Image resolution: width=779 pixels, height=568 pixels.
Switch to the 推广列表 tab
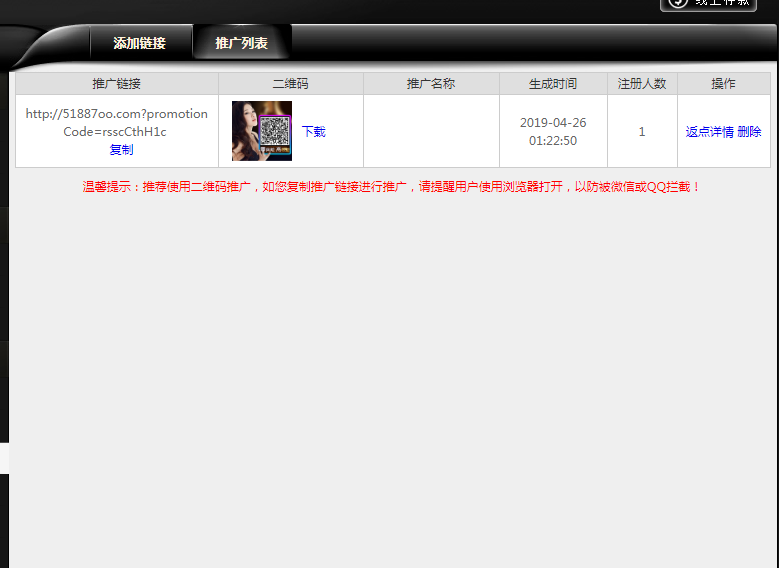(241, 44)
